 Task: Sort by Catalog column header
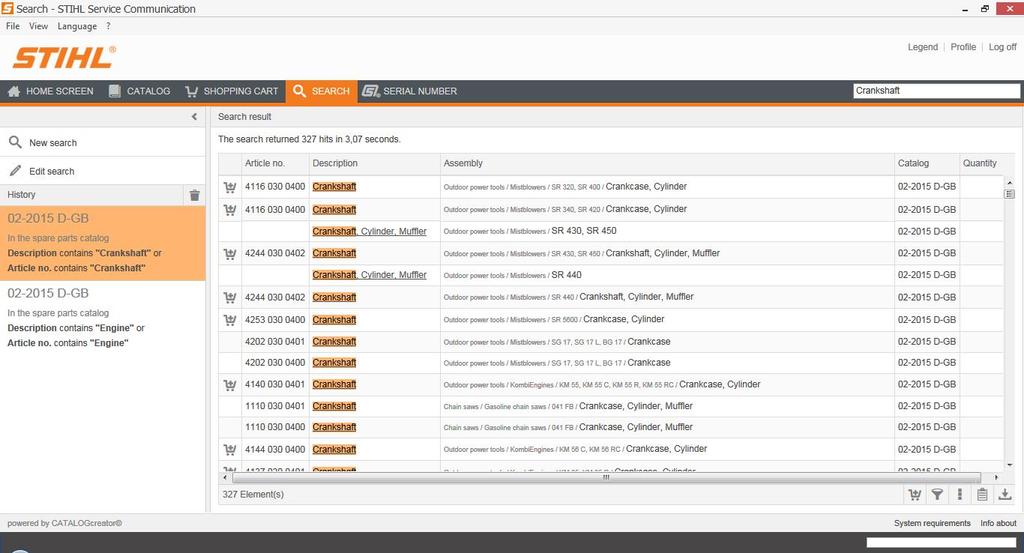pyautogui.click(x=926, y=163)
